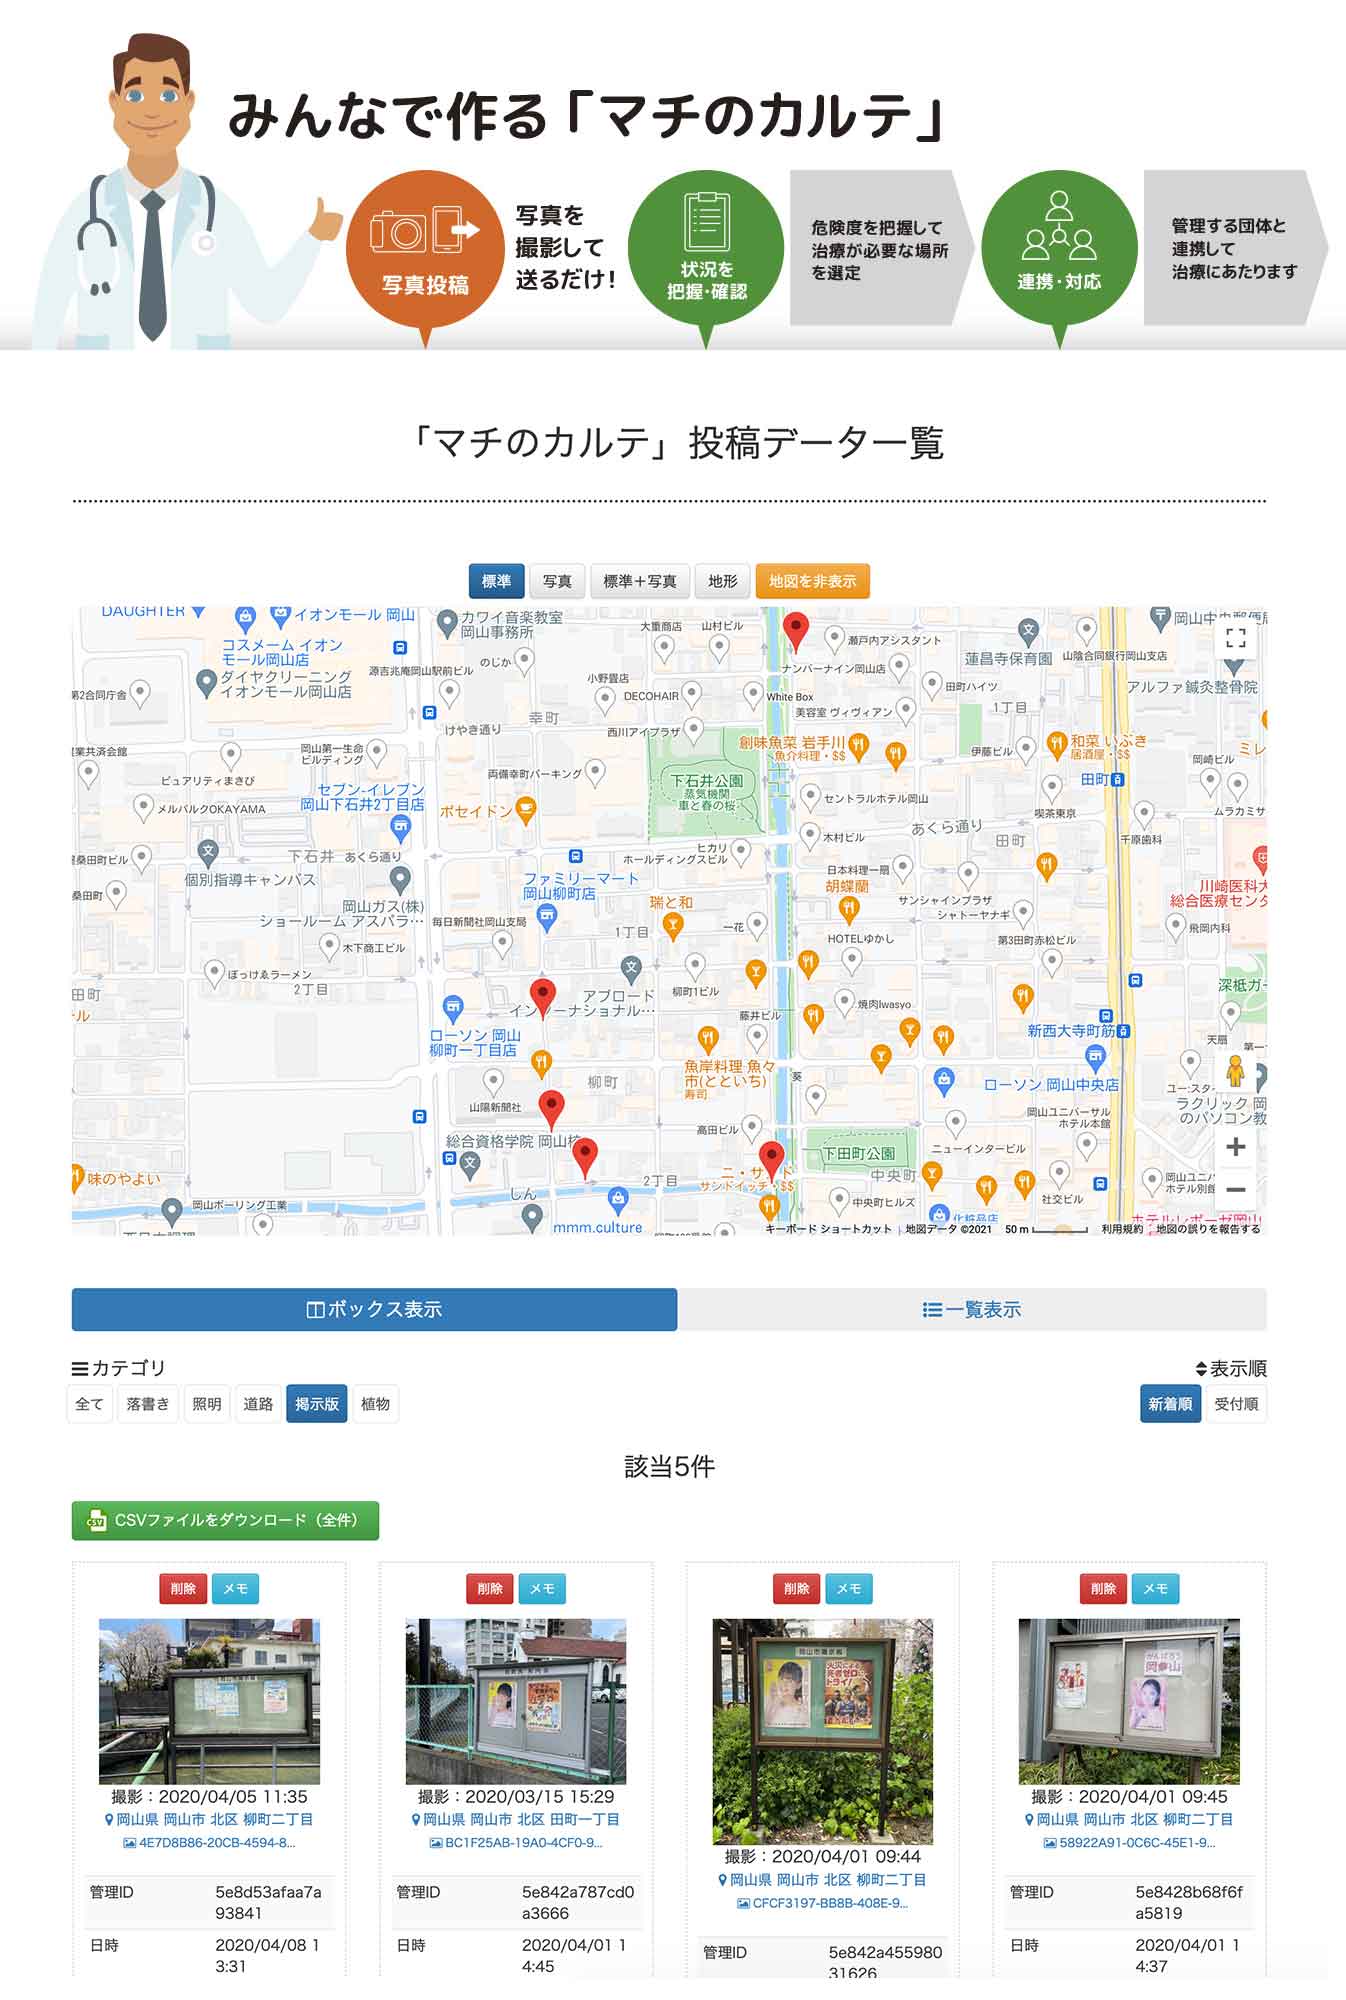Switch to 一覧表示 tab
The width and height of the screenshot is (1346, 2000).
tap(971, 1309)
